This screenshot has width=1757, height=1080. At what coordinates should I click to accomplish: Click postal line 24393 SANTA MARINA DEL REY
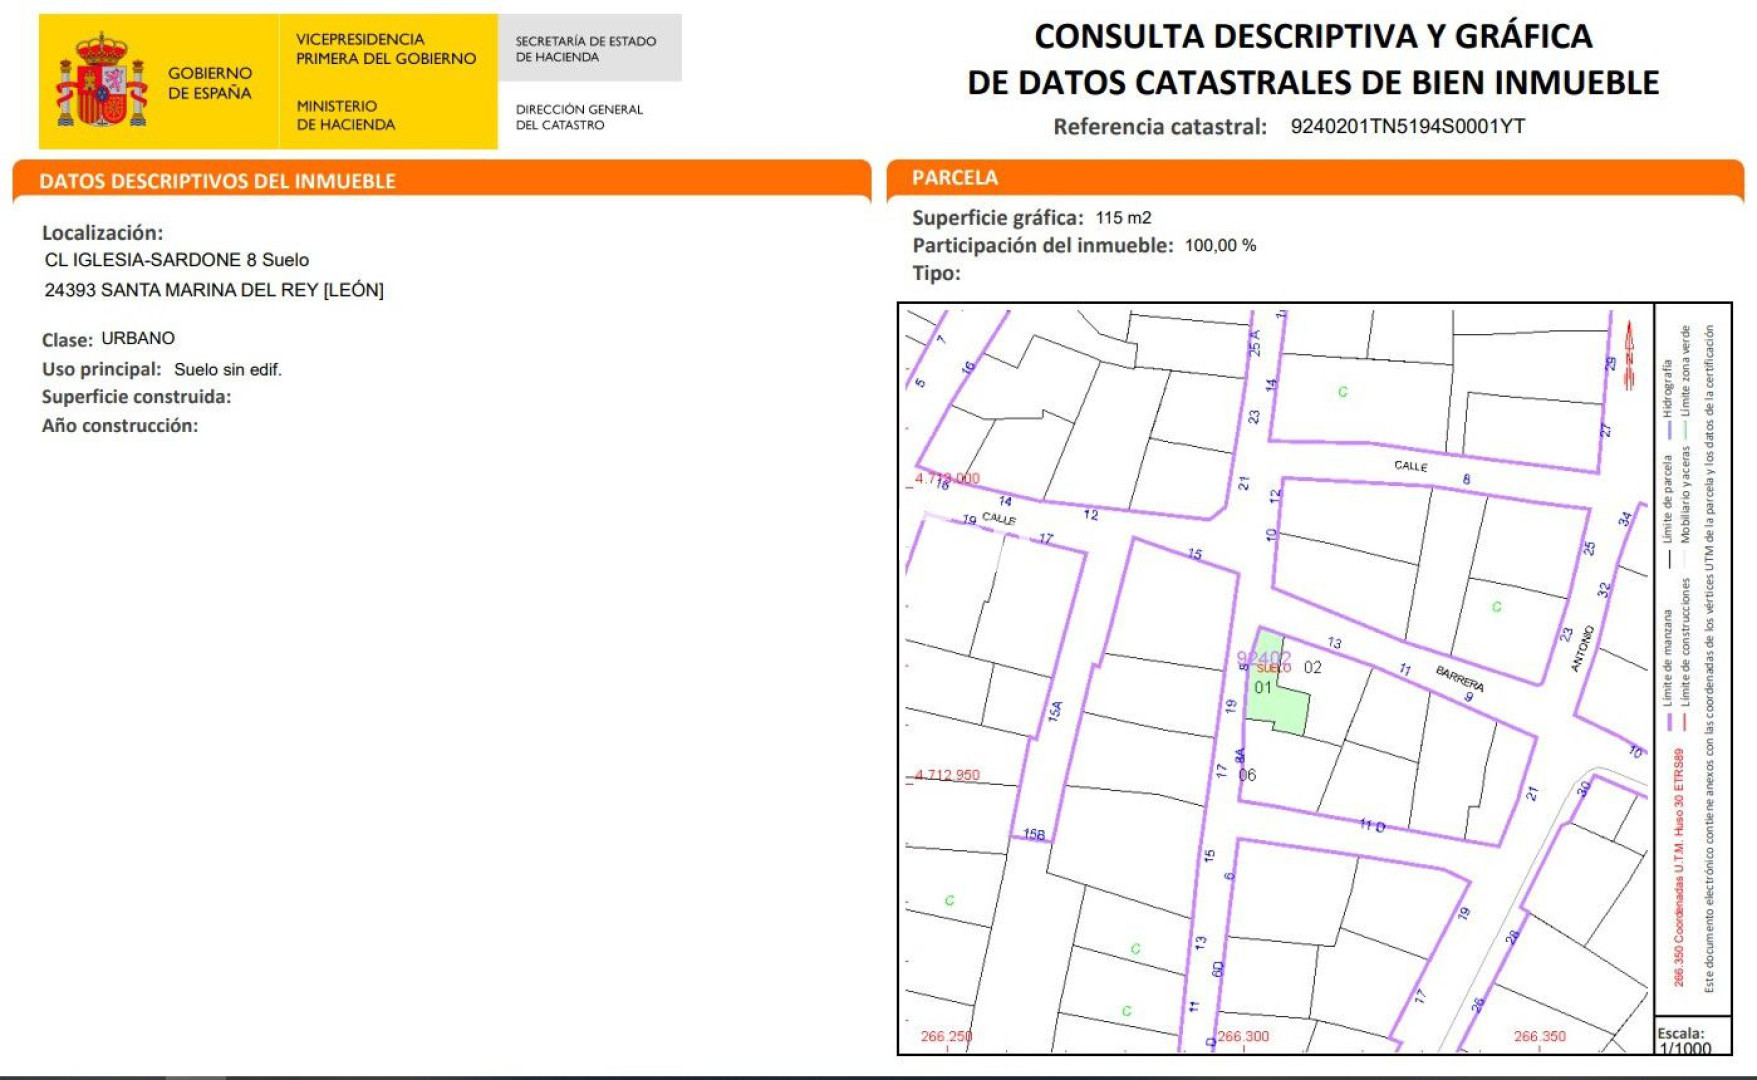click(x=214, y=290)
